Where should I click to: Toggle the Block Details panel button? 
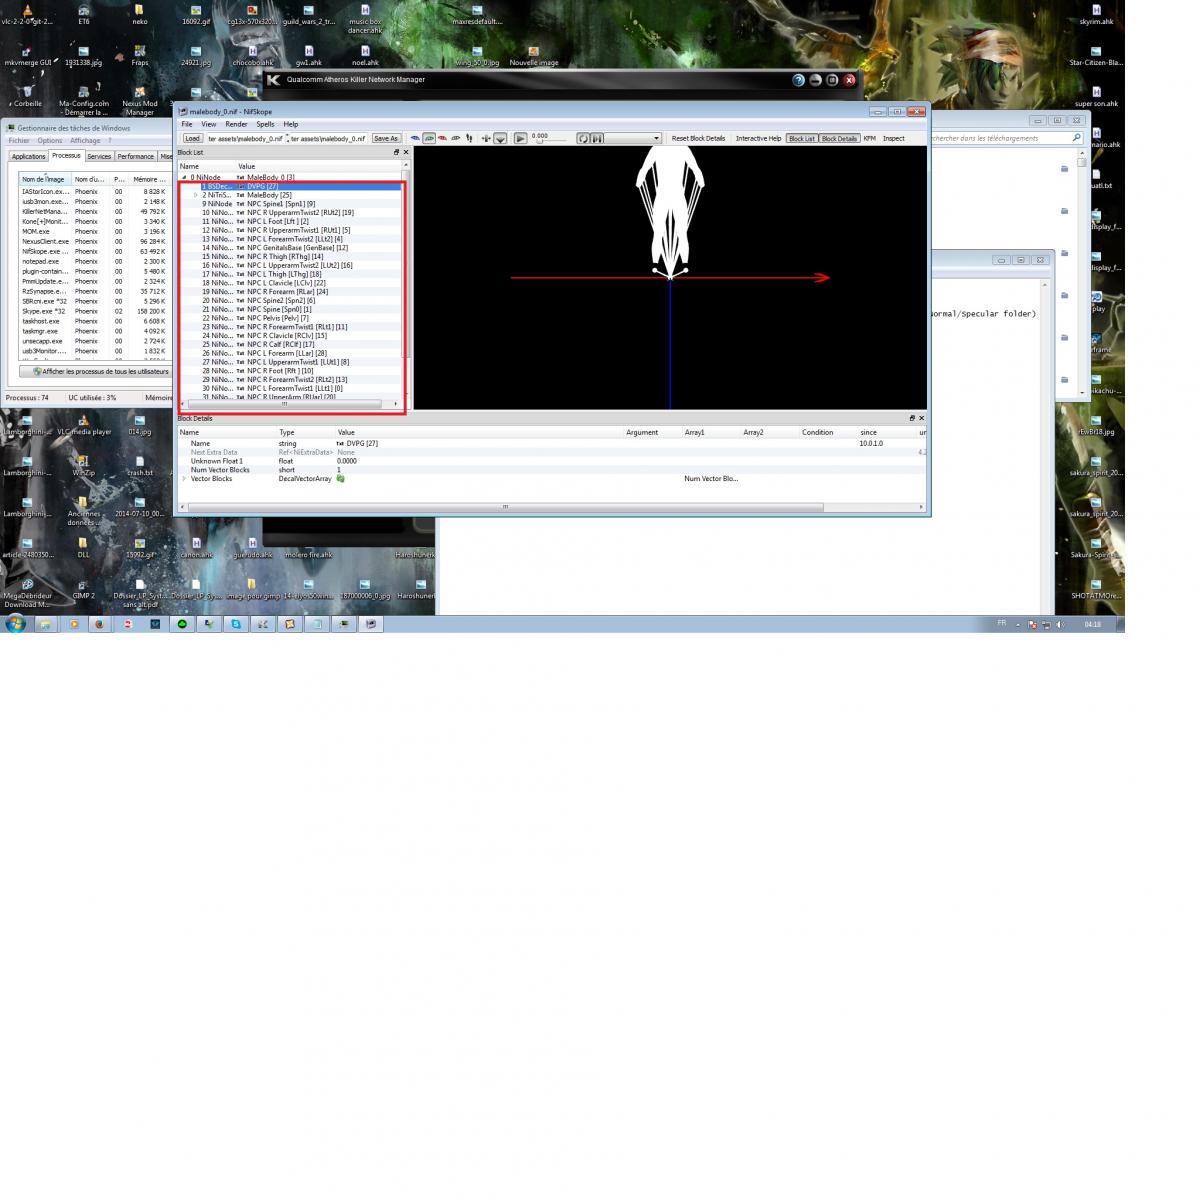840,138
